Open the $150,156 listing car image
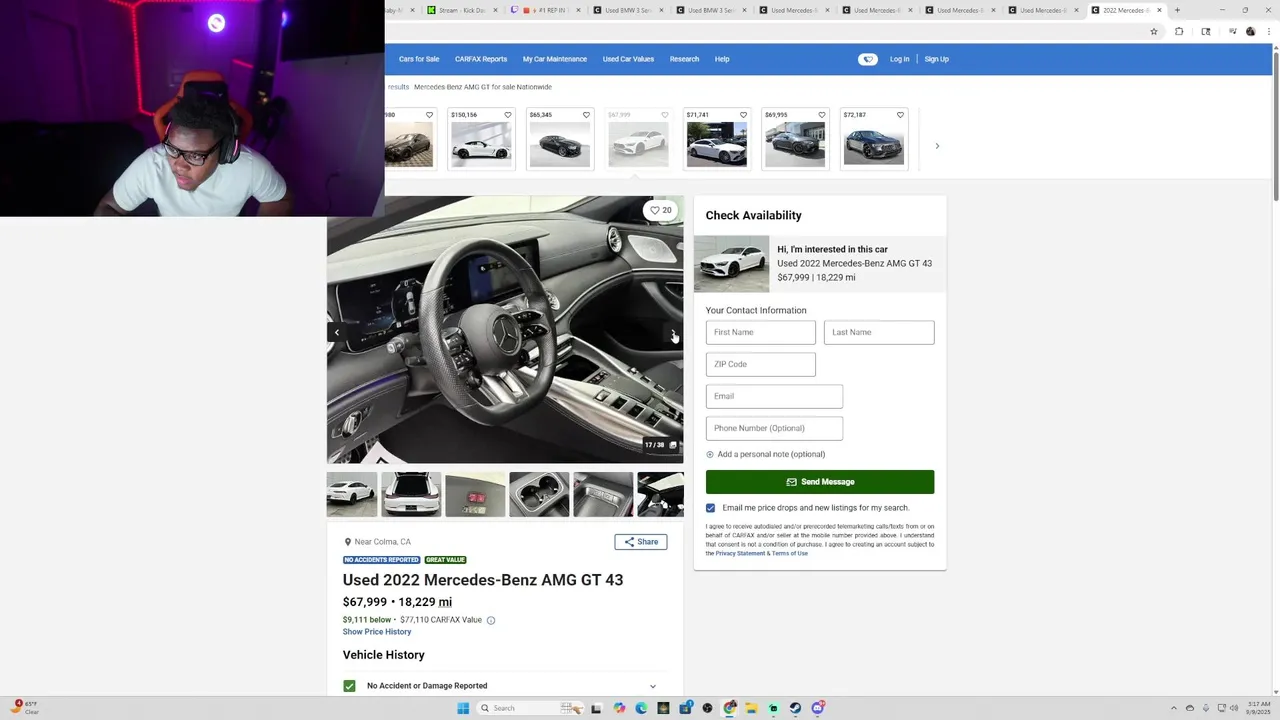 coord(481,144)
